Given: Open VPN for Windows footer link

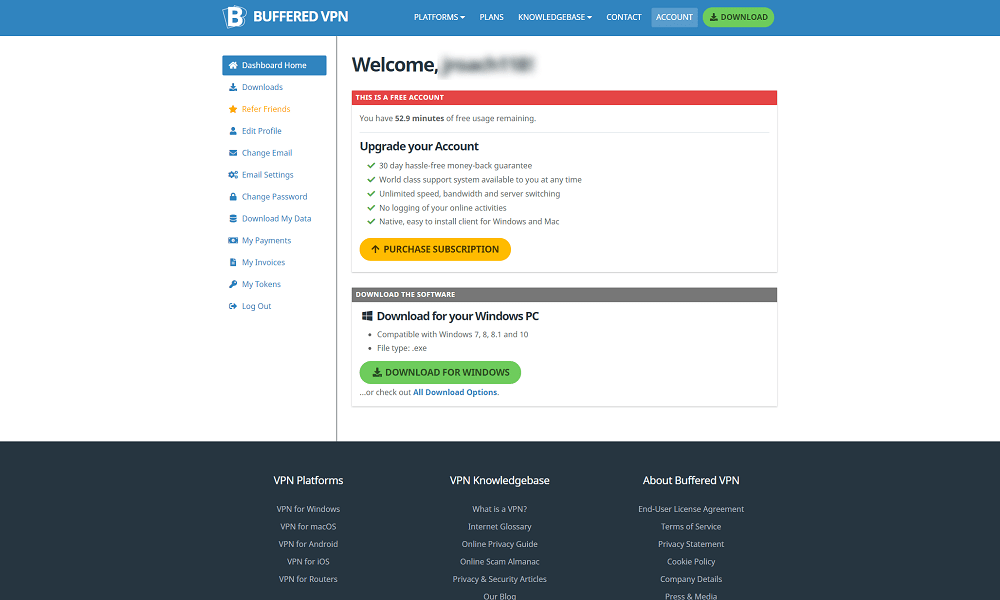Looking at the screenshot, I should [308, 509].
